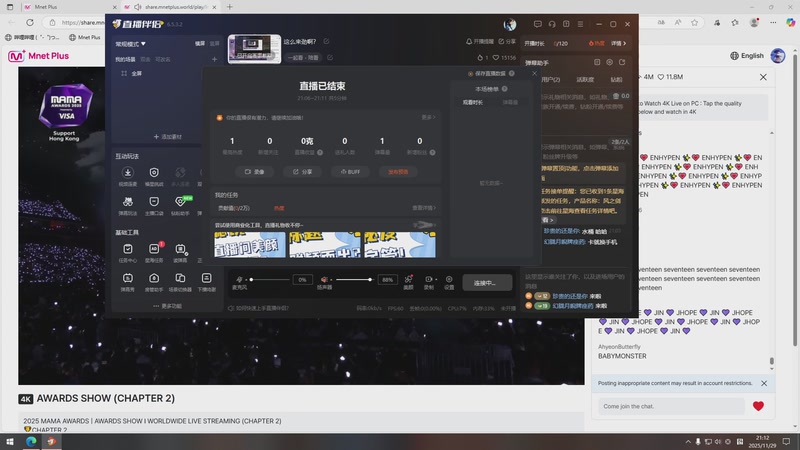Open the message icon in 直播伴侣 title bar
800x450 pixels.
pyautogui.click(x=538, y=24)
